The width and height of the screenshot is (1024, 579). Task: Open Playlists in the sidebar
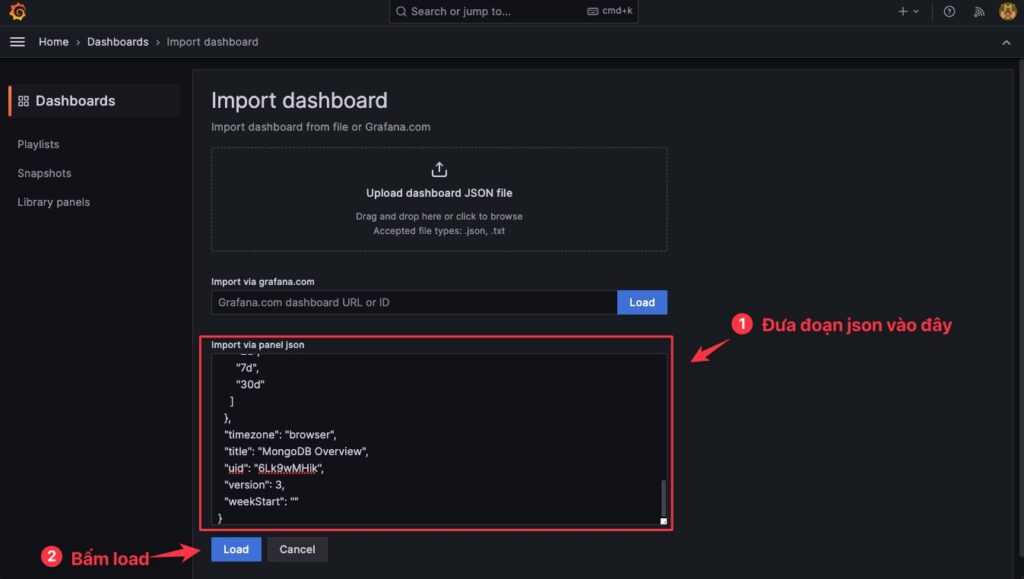(x=39, y=144)
